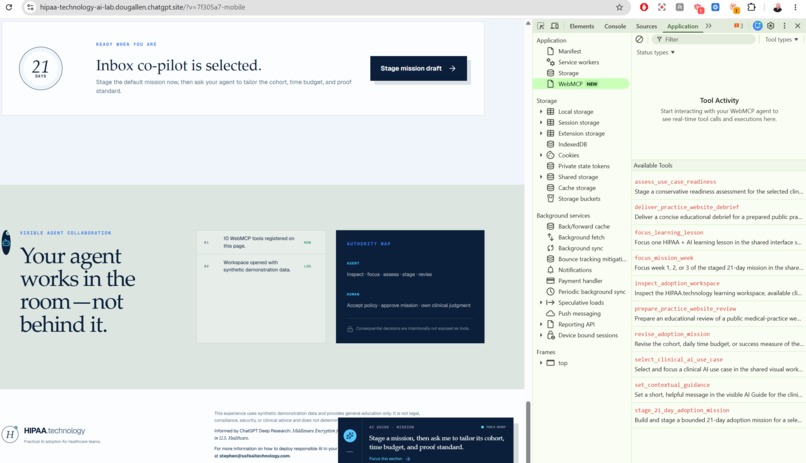Switch to the Sources tab
This screenshot has width=806, height=463.
[646, 26]
